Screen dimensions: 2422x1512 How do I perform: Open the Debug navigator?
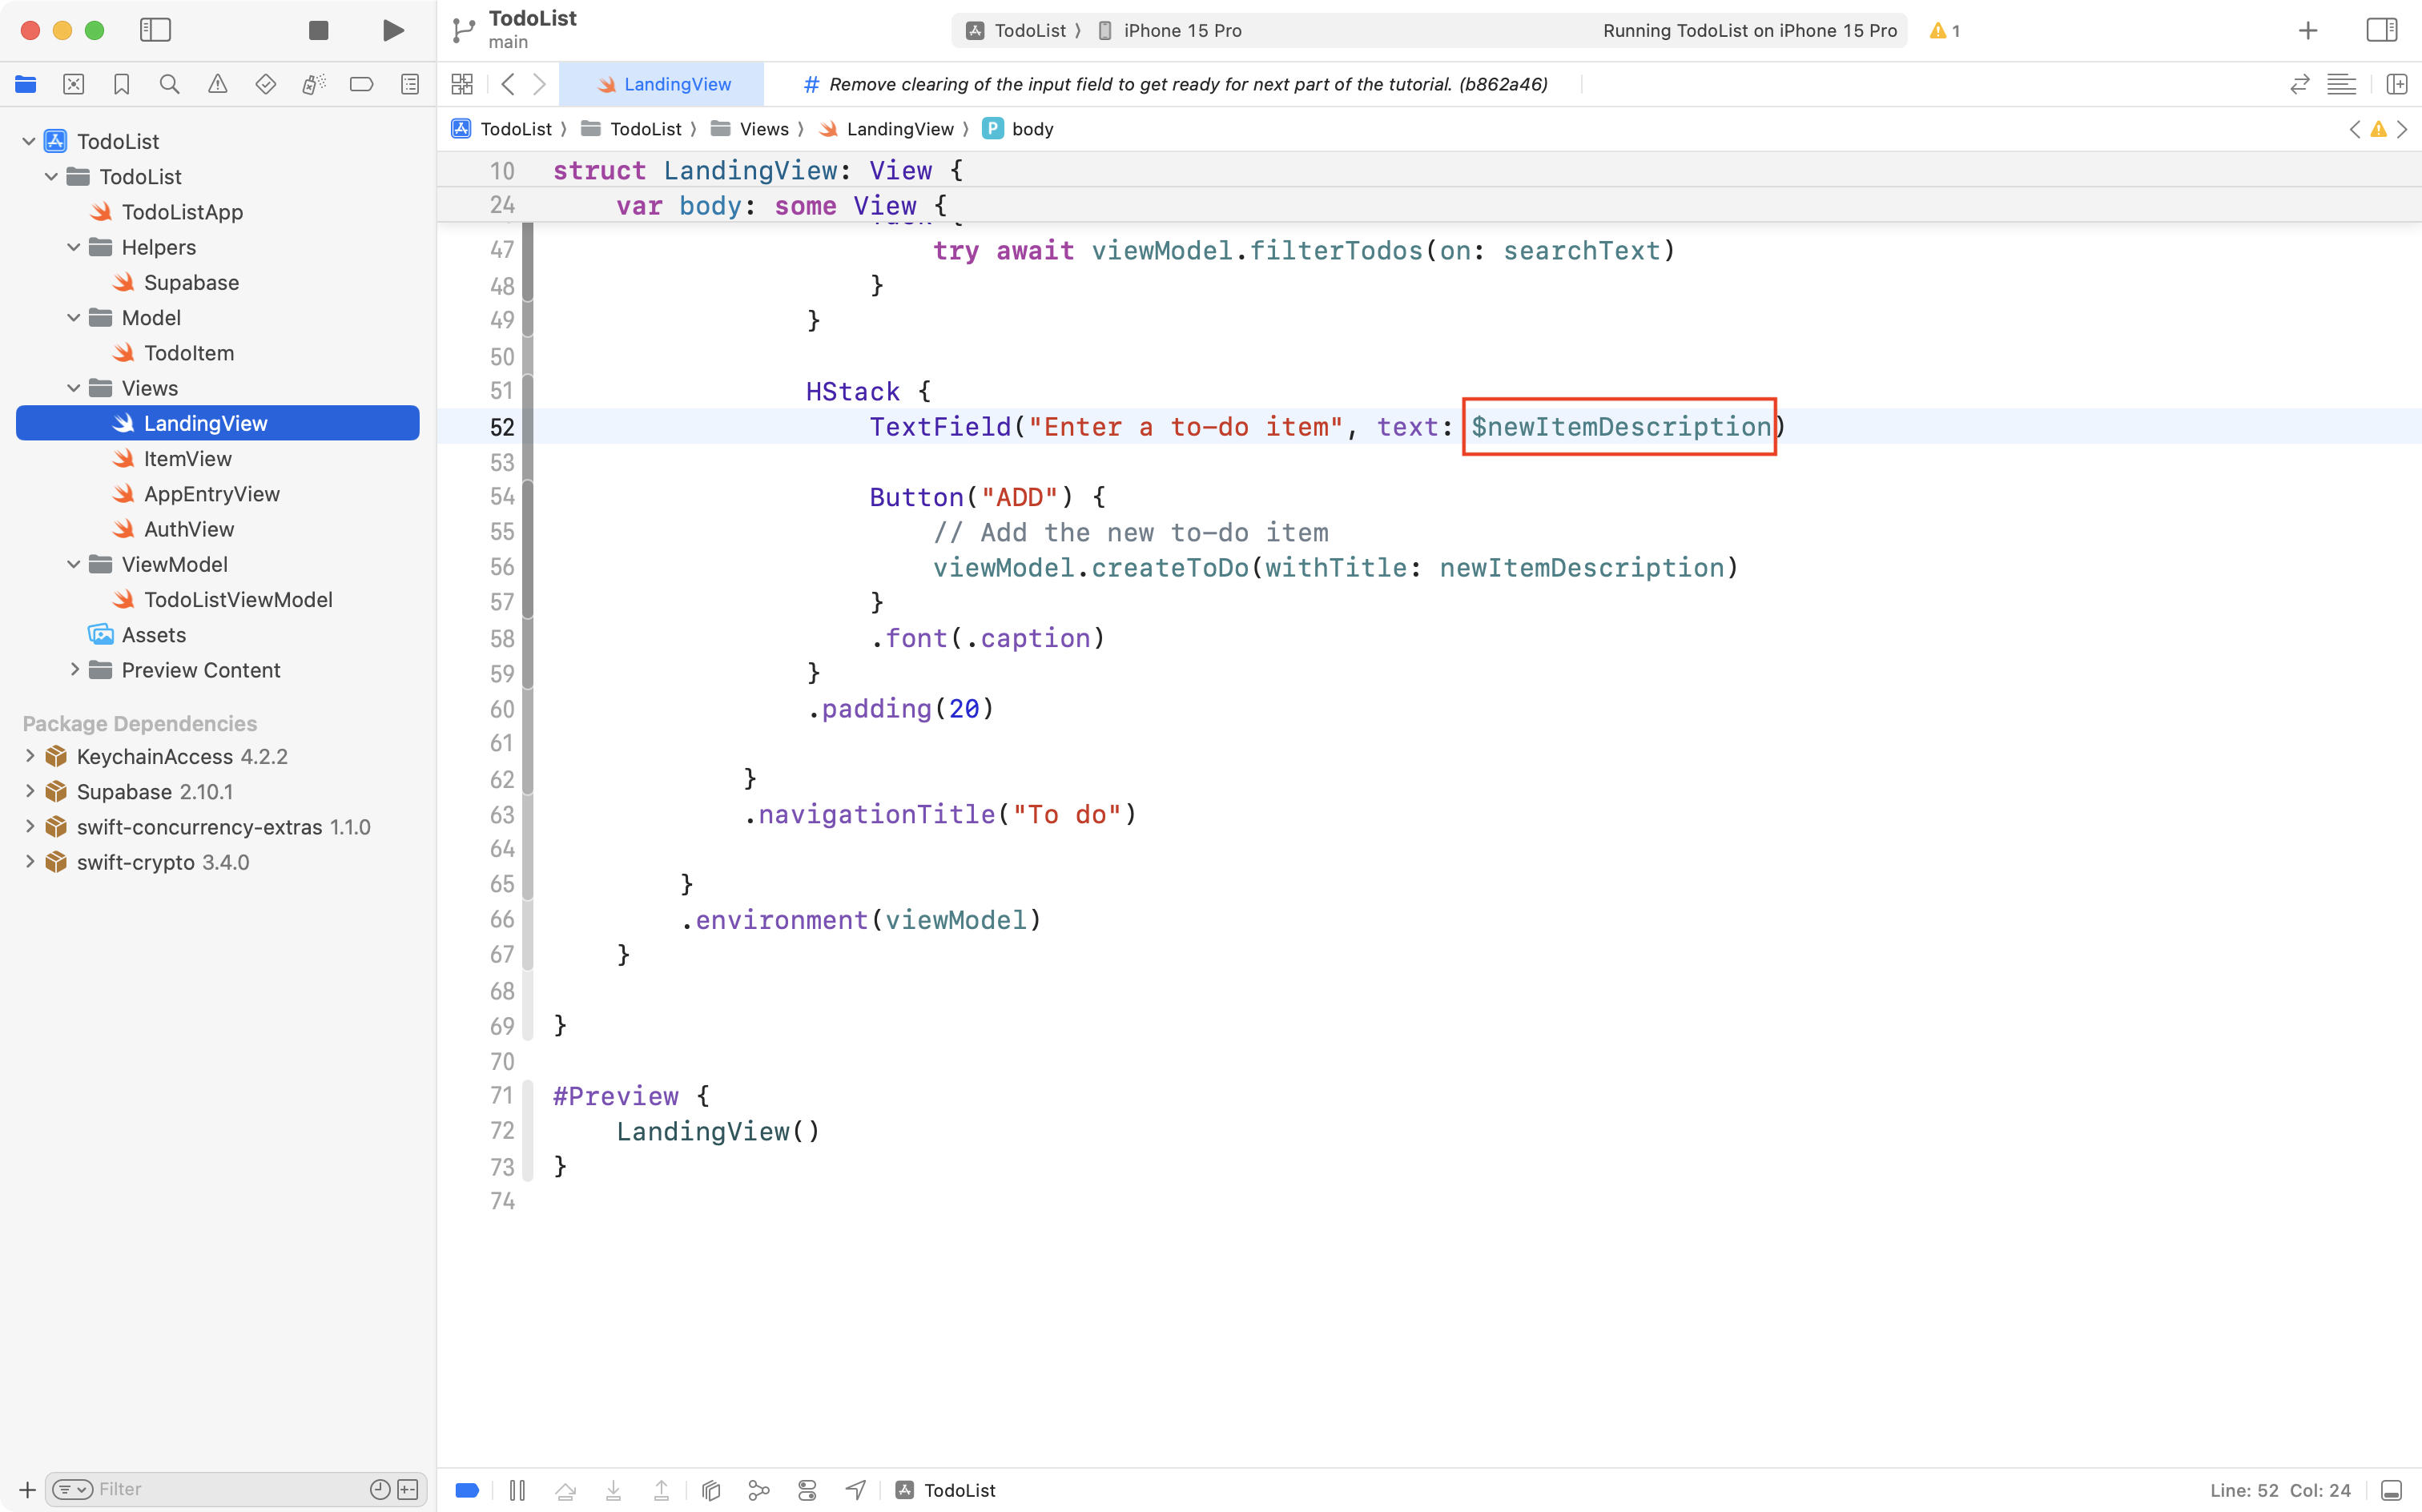pos(313,84)
